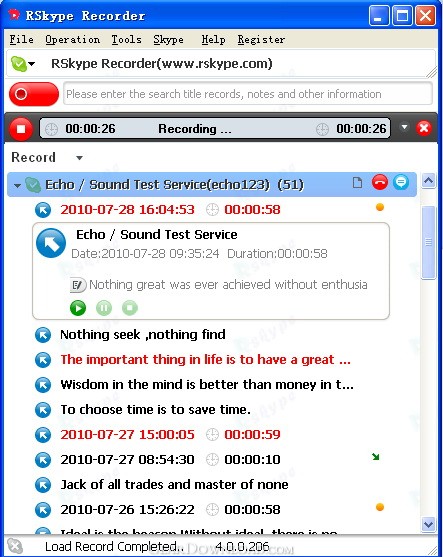The width and height of the screenshot is (443, 557).
Task: Select 'To choose time is to save time.'
Action: tap(155, 410)
